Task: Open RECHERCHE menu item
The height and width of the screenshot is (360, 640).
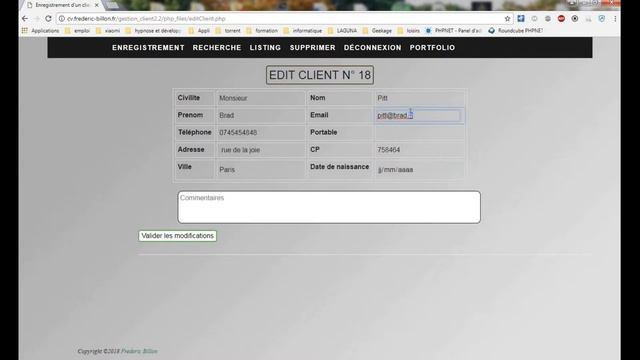Action: 217,48
